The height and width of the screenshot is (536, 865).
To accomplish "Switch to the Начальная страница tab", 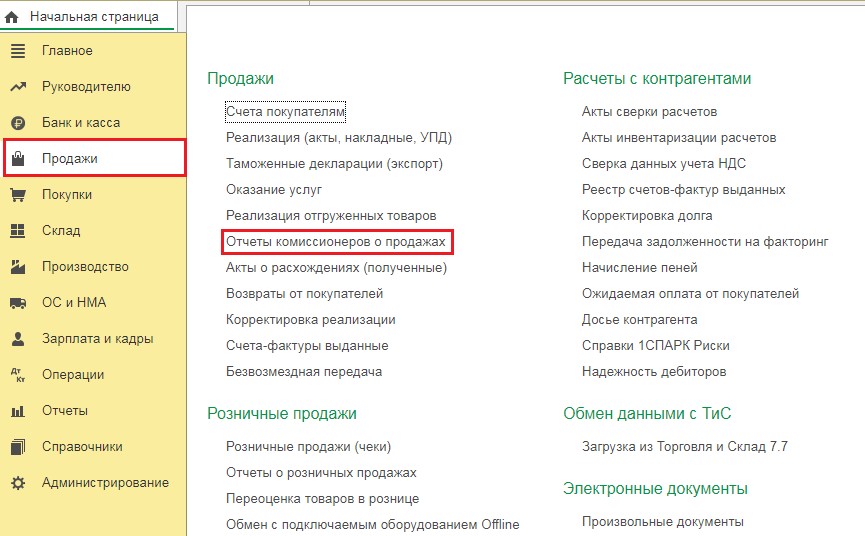I will tap(88, 17).
